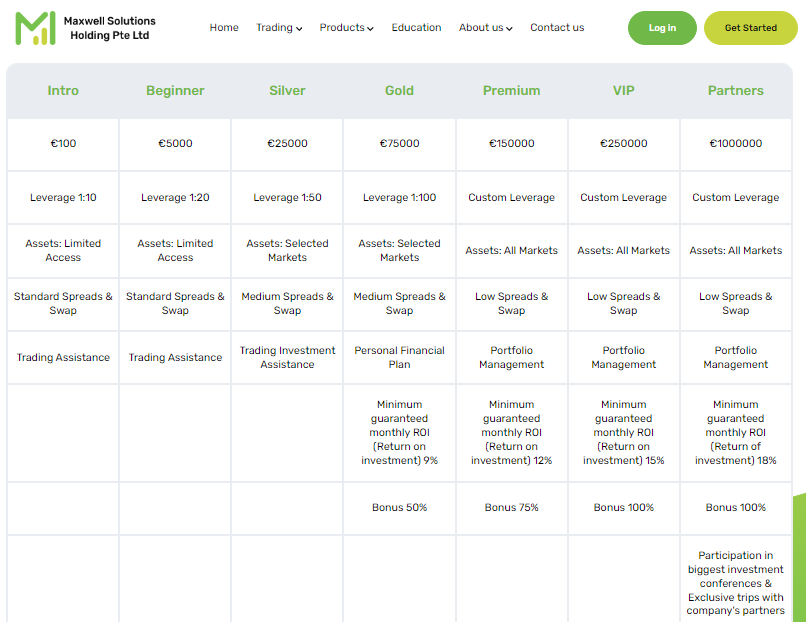Click the €1000000 Partners price cell
This screenshot has height=622, width=806.
(735, 144)
